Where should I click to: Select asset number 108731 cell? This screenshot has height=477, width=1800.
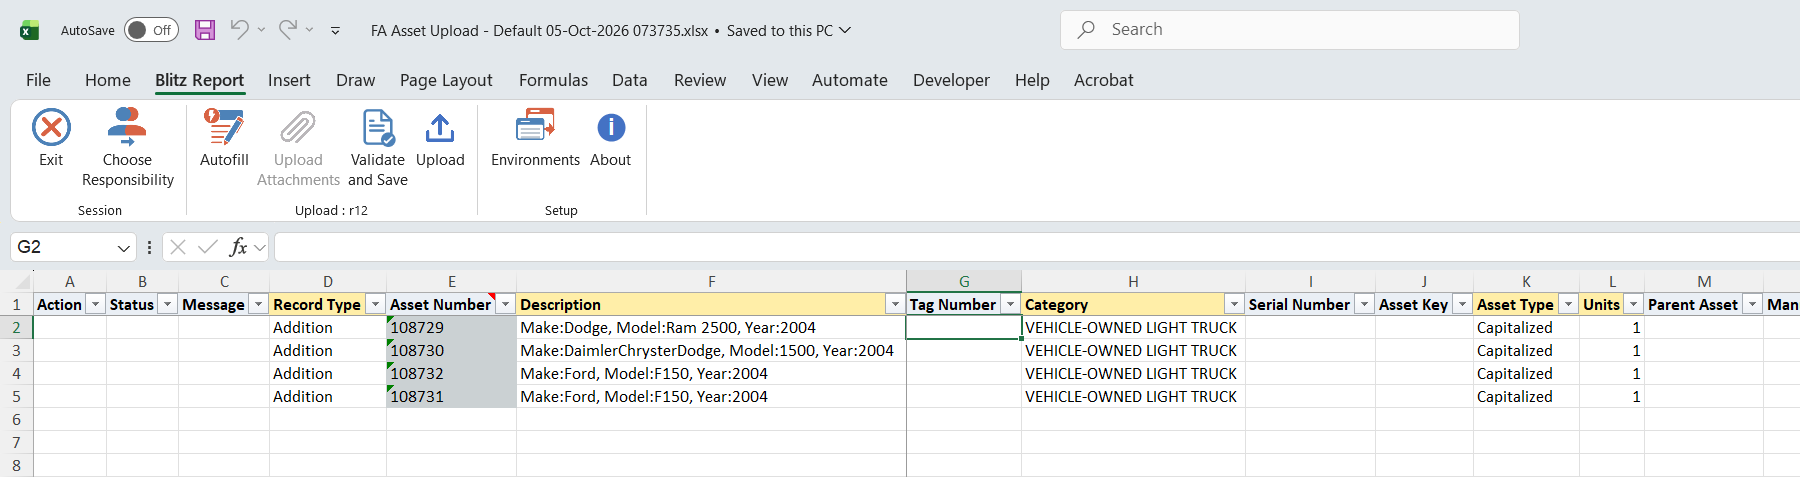[x=451, y=396]
